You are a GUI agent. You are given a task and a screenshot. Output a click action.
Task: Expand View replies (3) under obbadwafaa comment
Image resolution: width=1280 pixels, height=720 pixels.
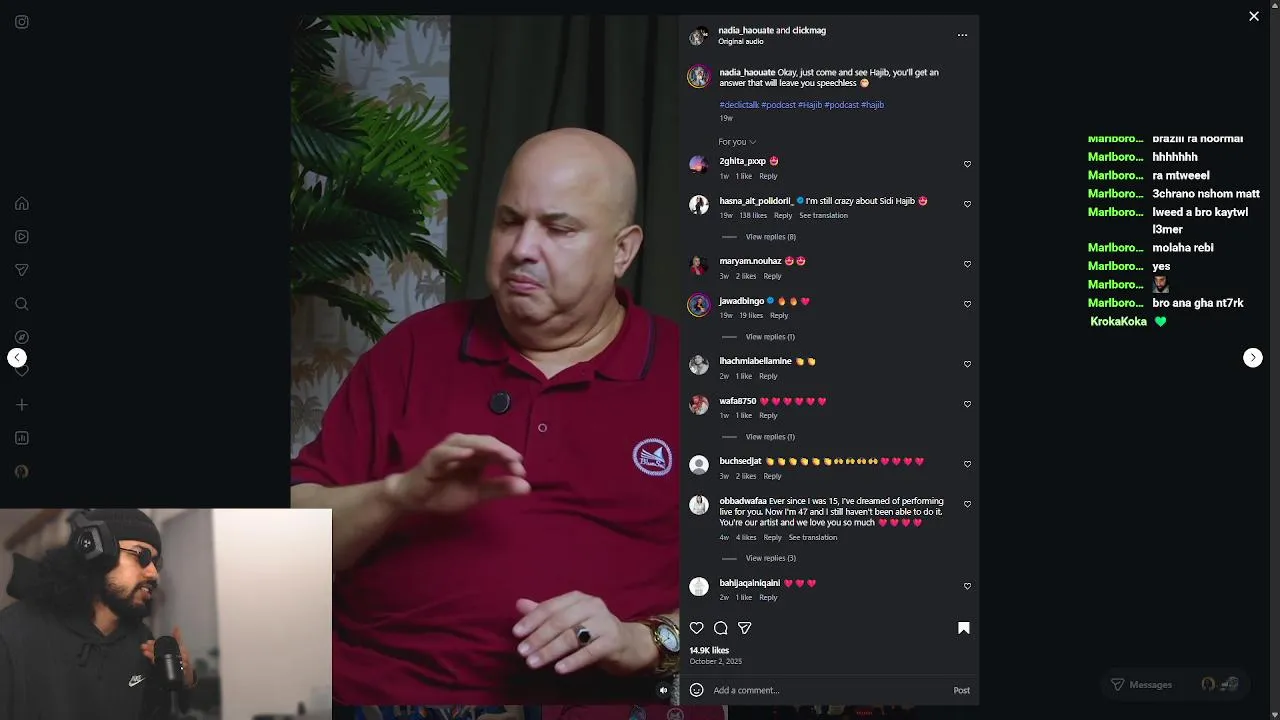[771, 558]
